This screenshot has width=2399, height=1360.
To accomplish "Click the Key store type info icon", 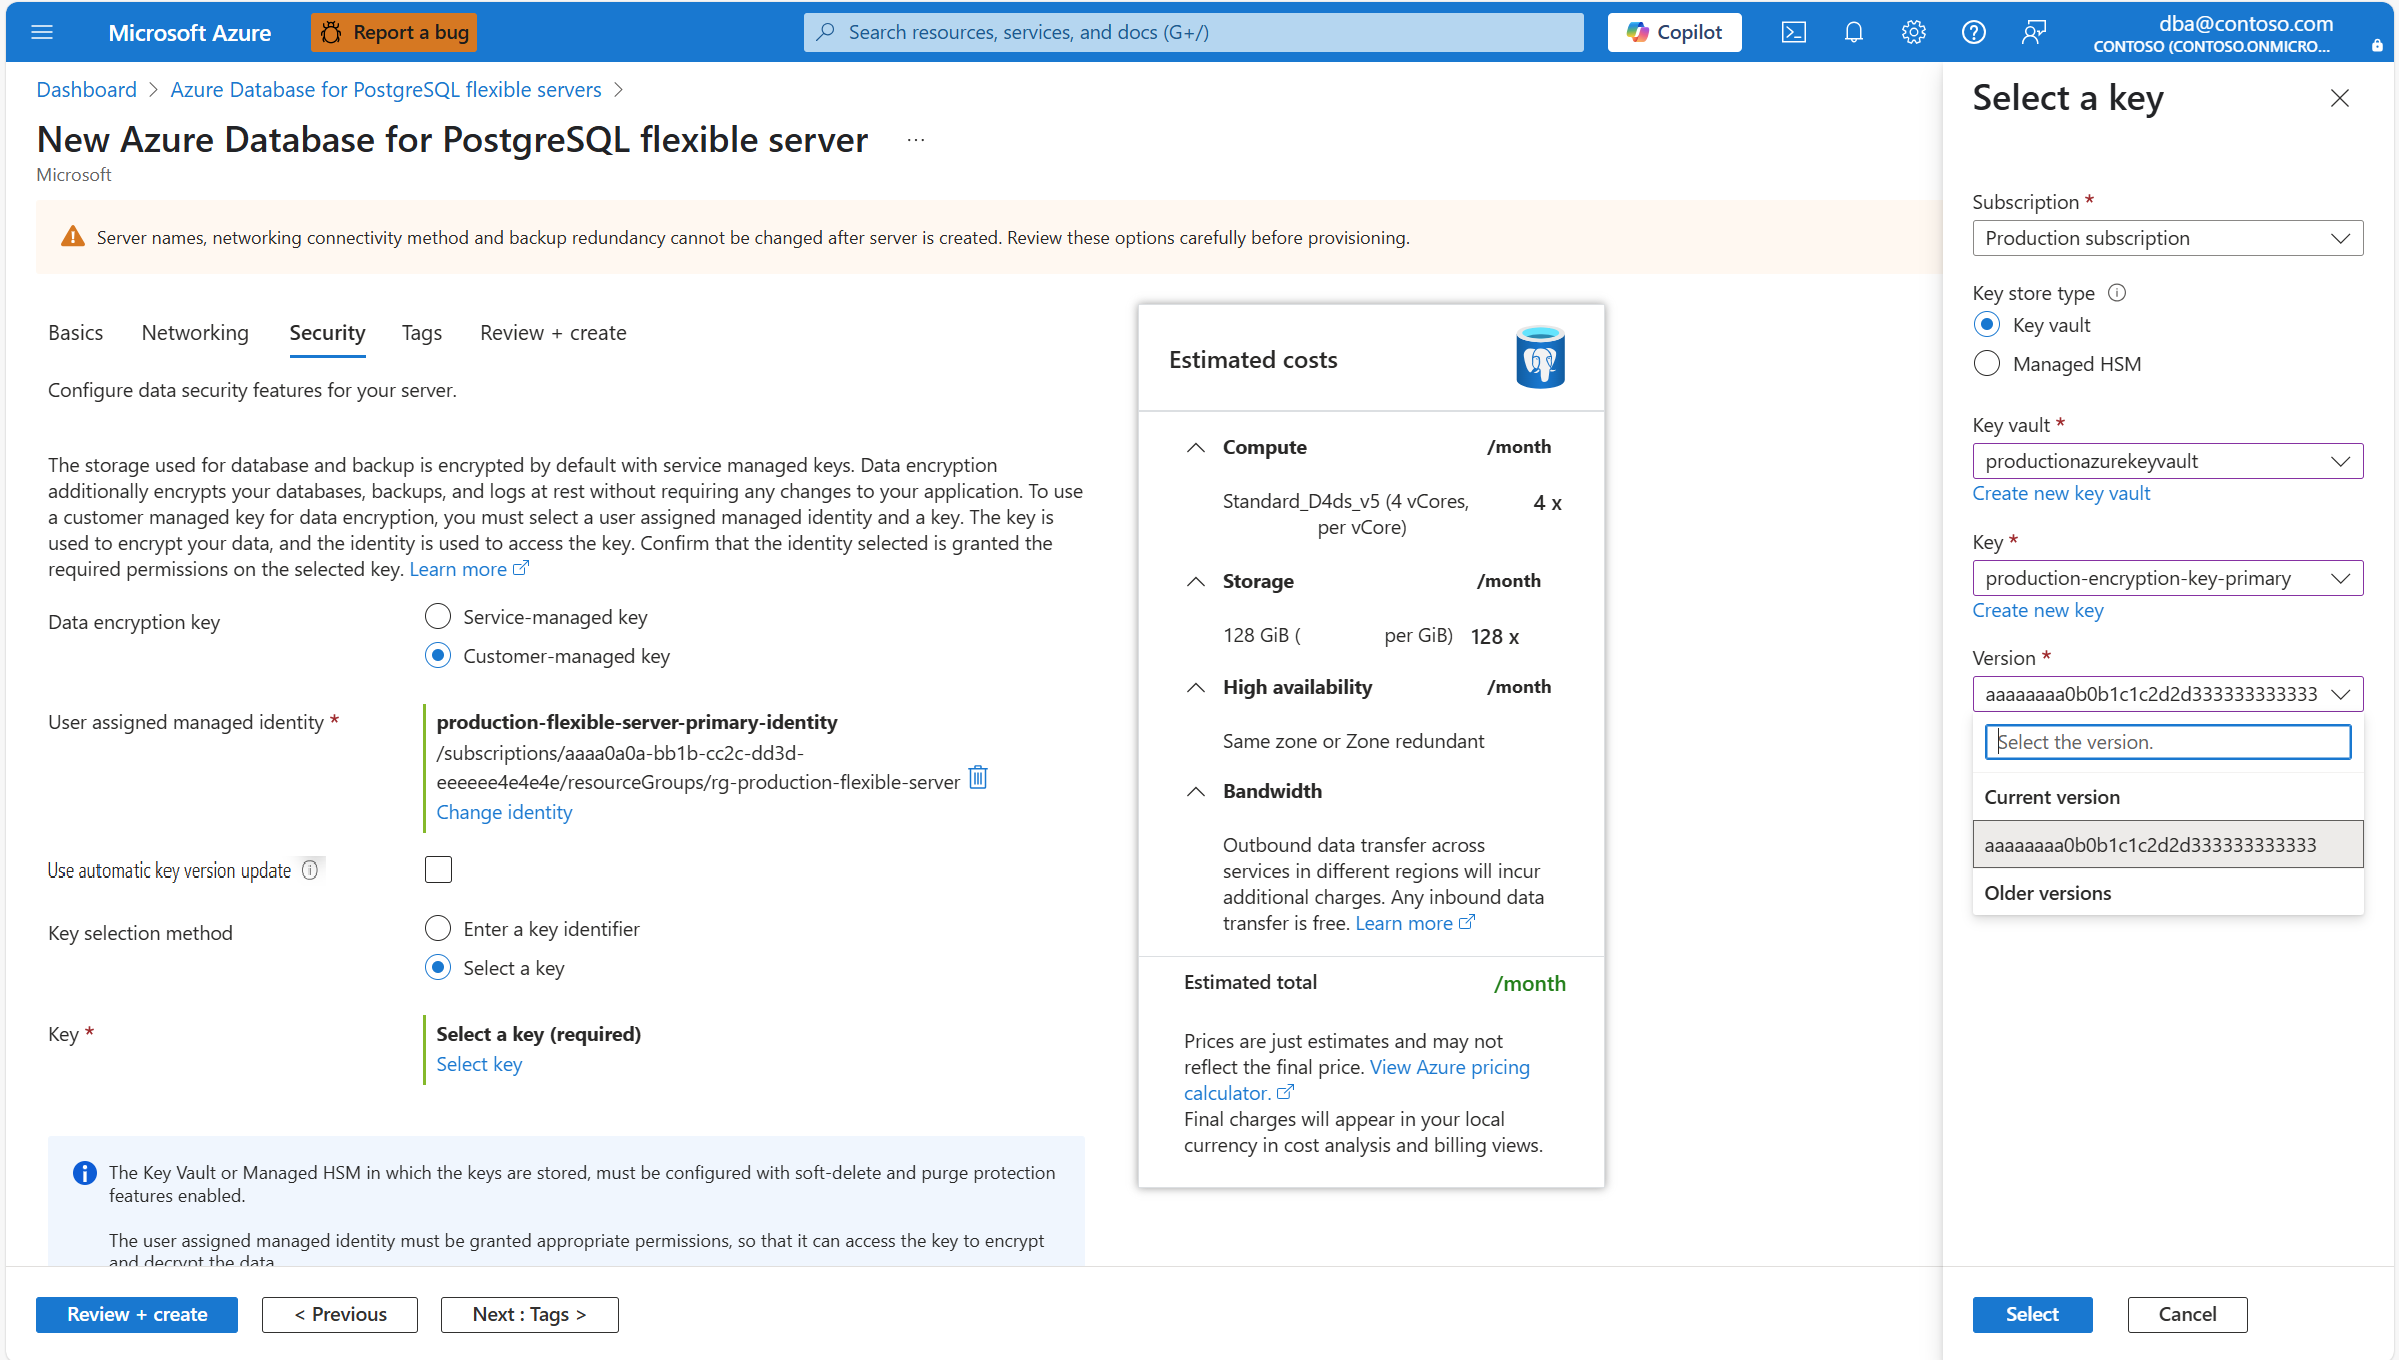I will pos(2117,293).
